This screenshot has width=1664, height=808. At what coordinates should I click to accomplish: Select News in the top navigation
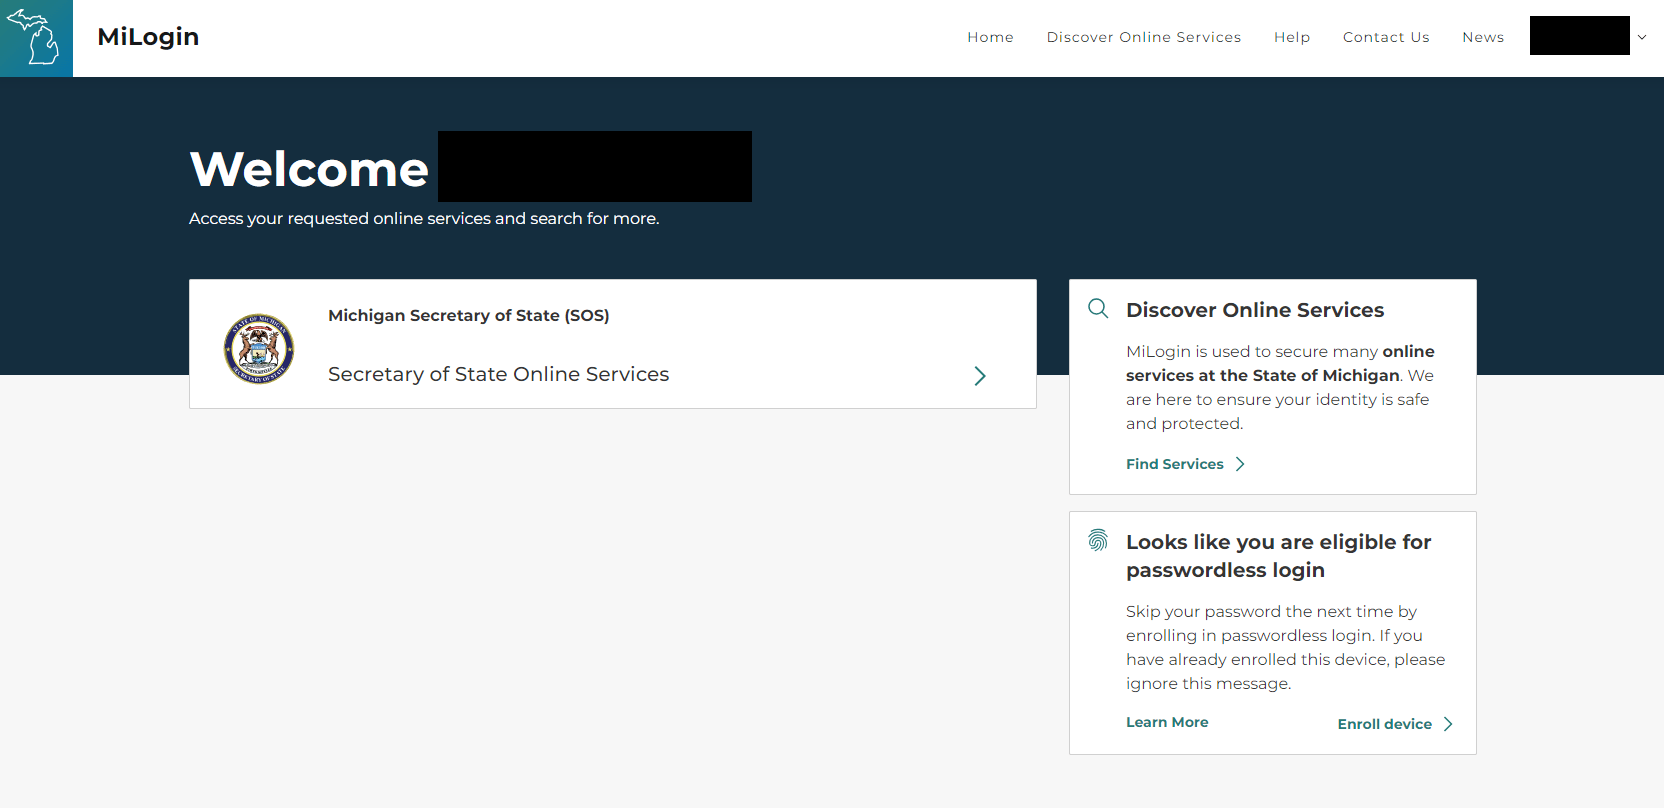tap(1483, 37)
